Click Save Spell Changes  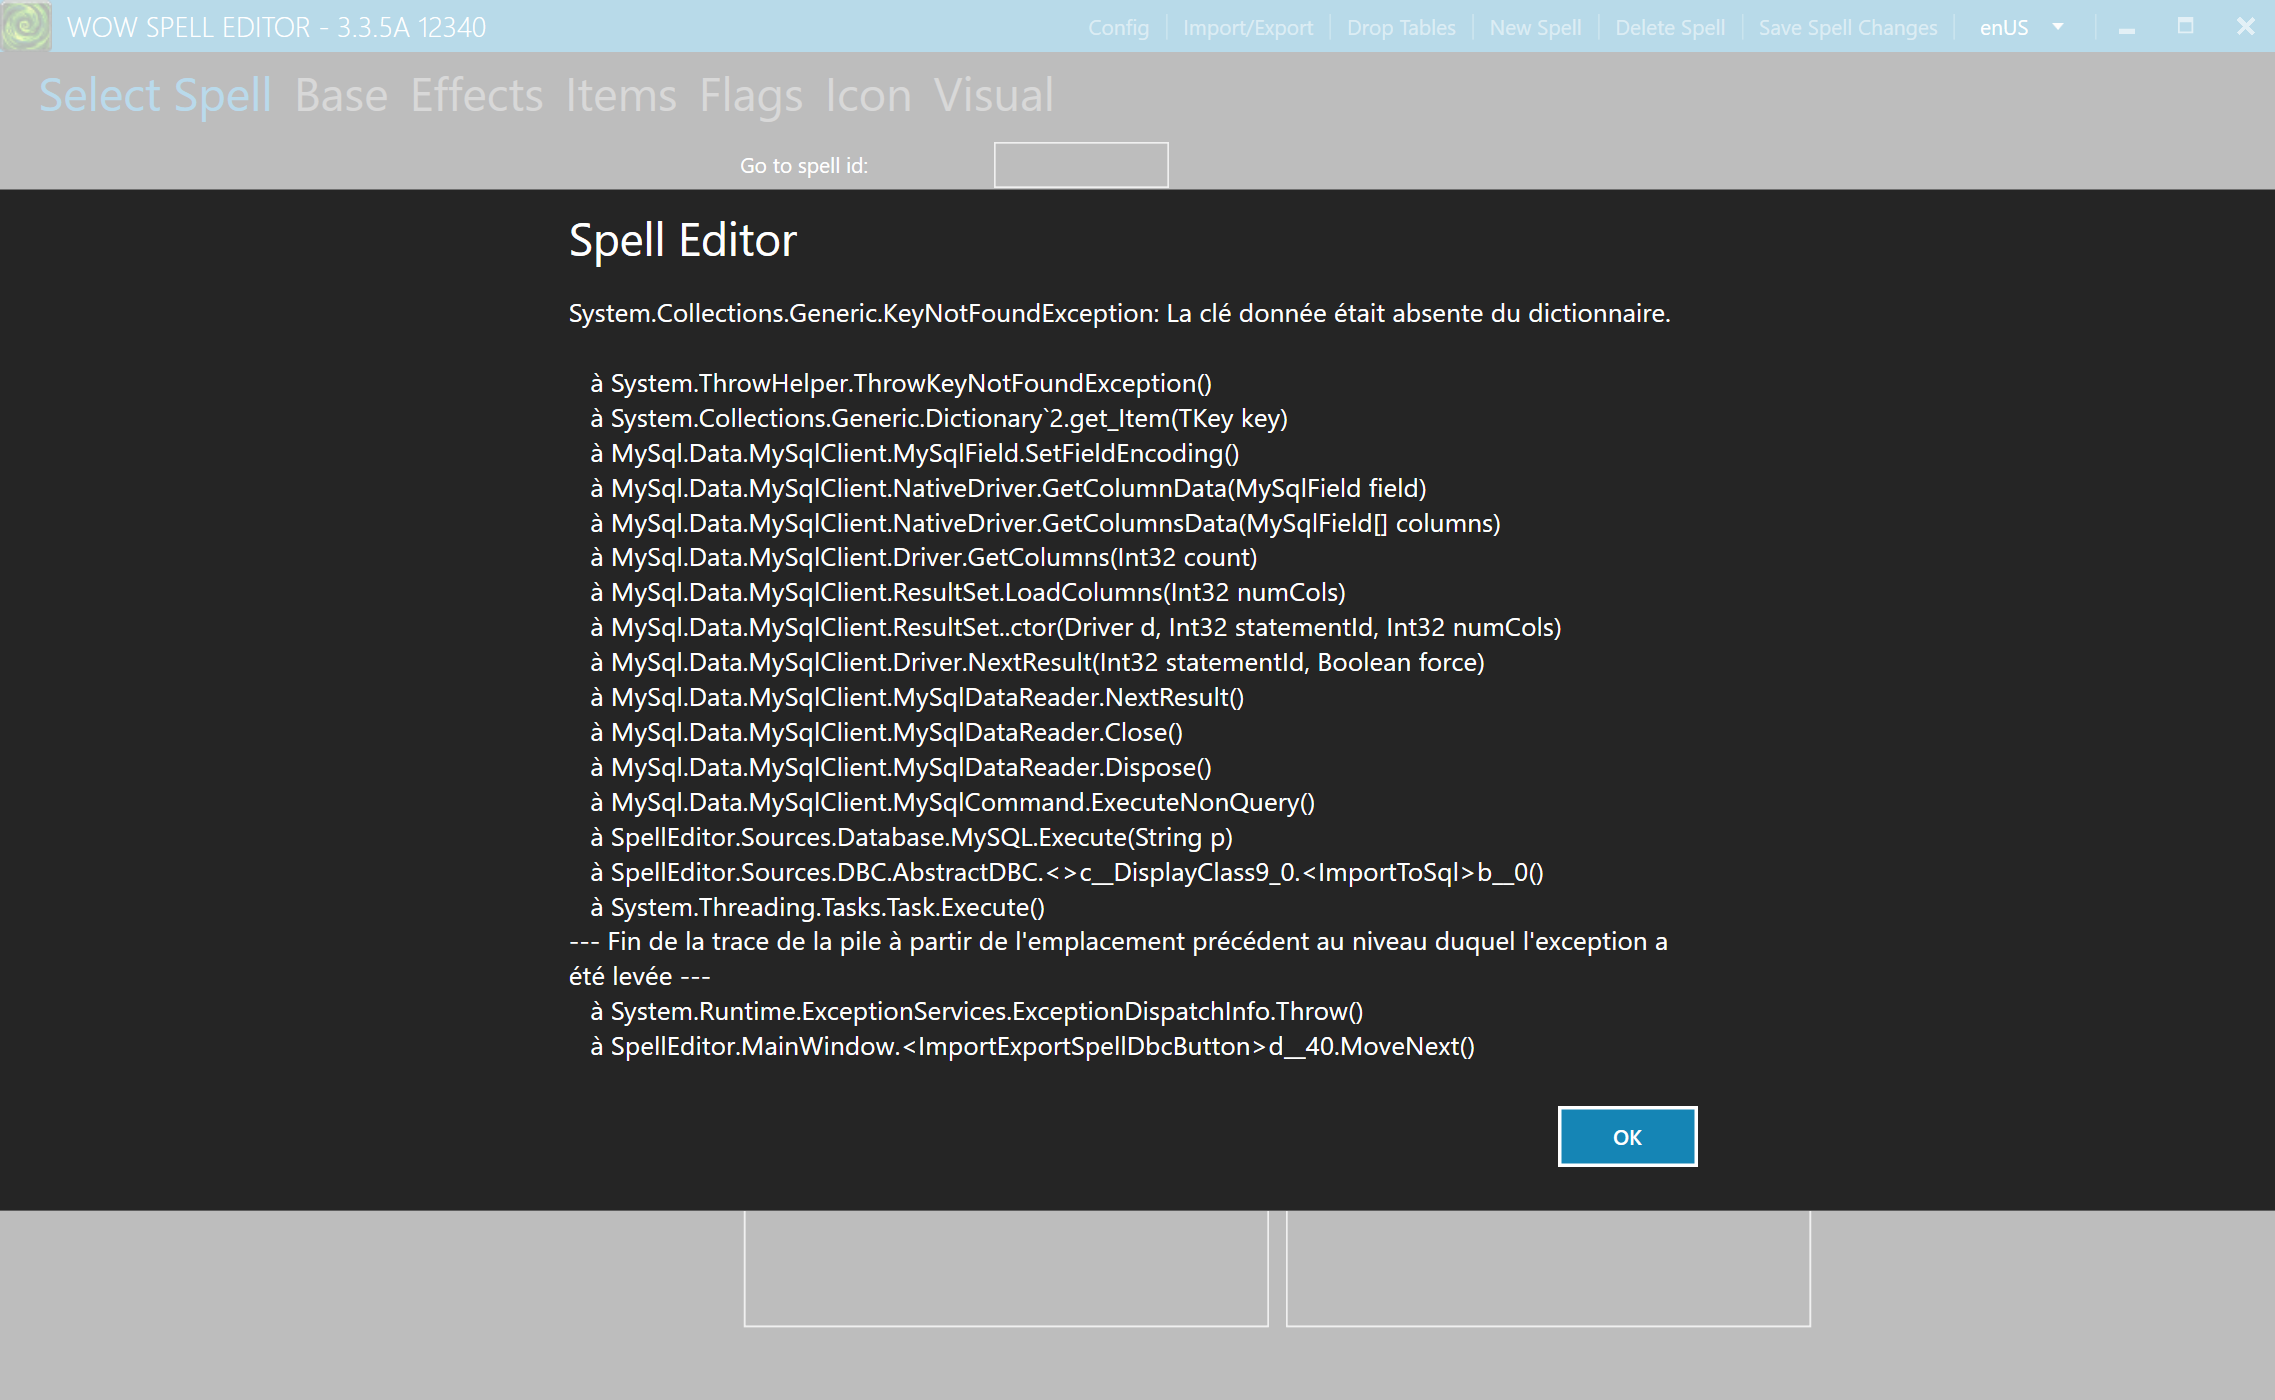[x=1847, y=27]
